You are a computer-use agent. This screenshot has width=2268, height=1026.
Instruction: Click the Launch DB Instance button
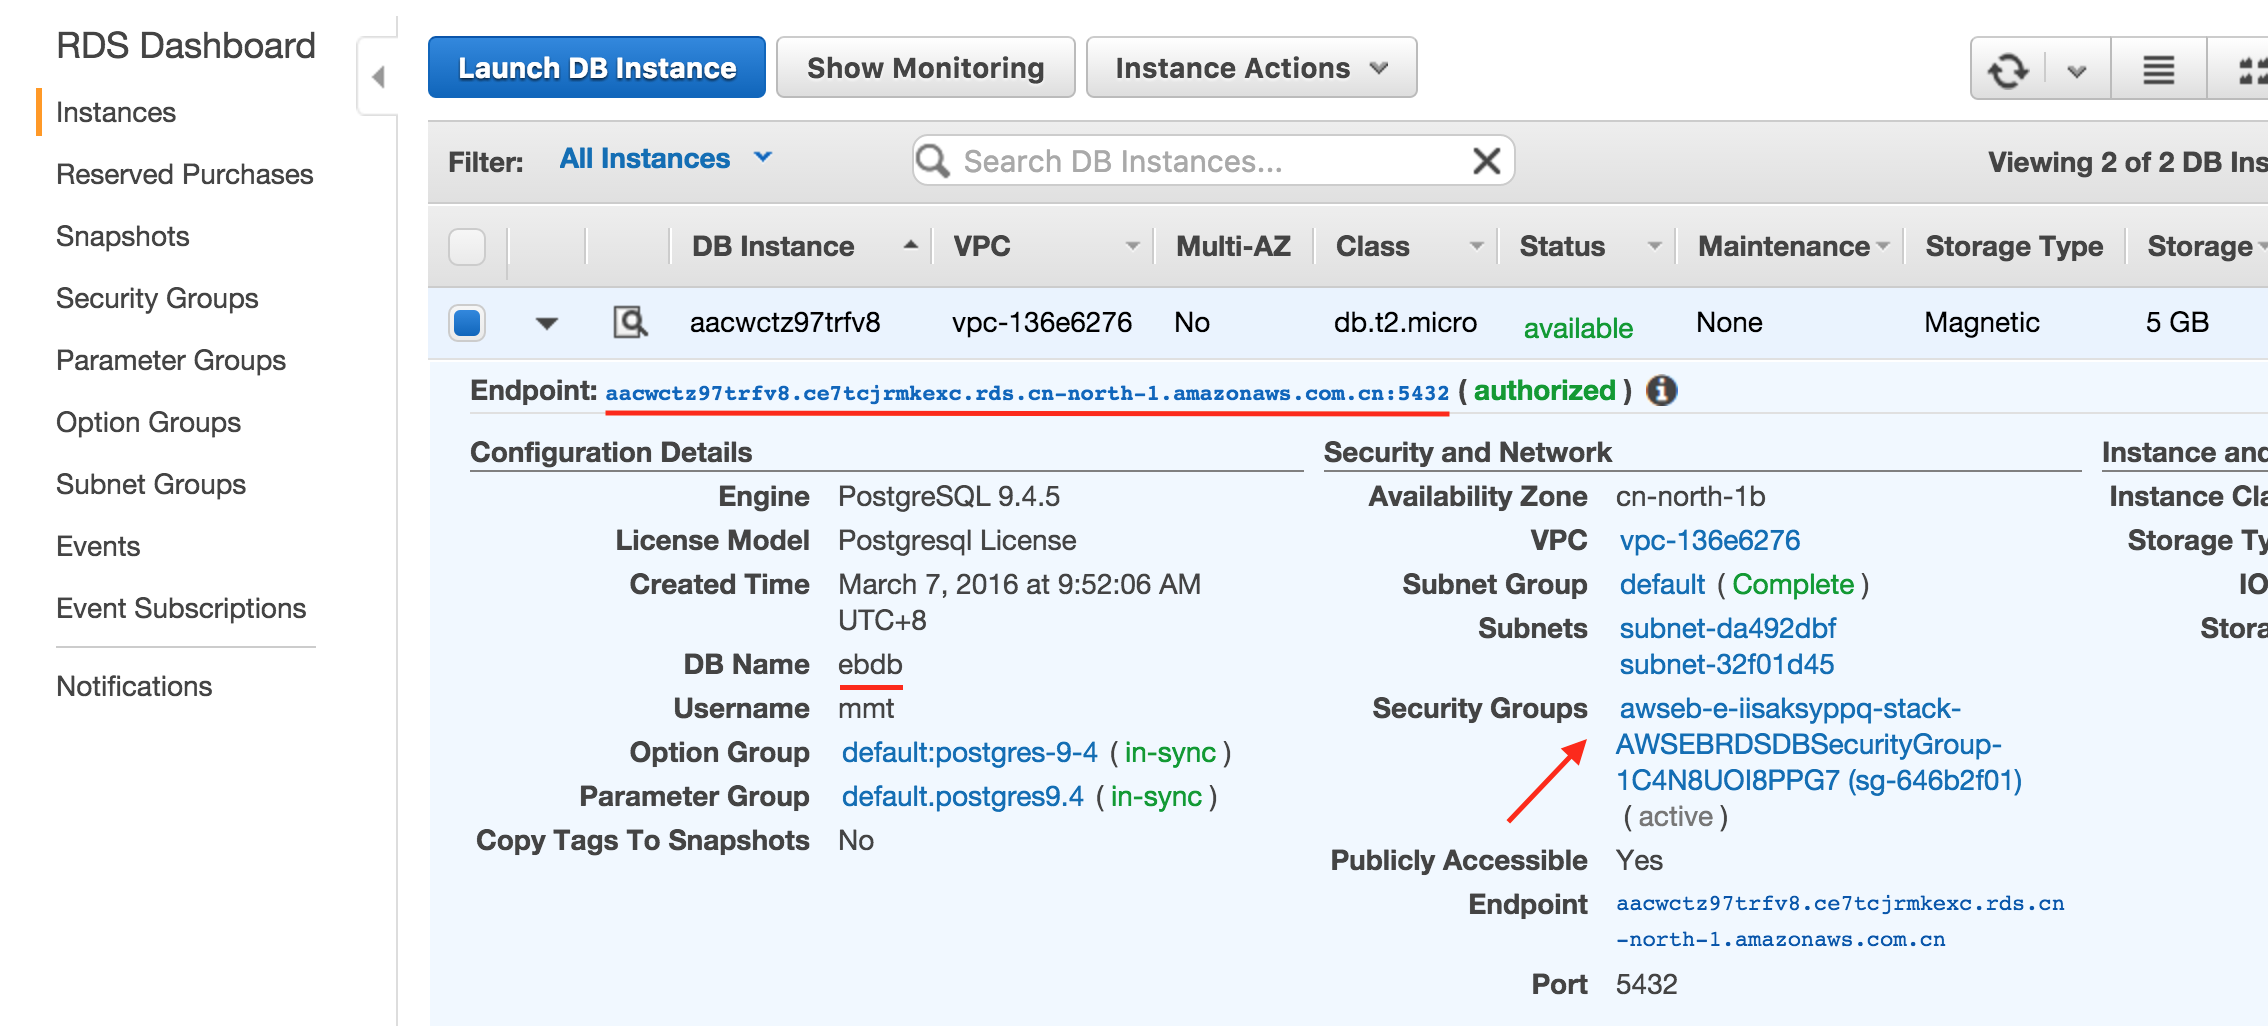(x=597, y=68)
